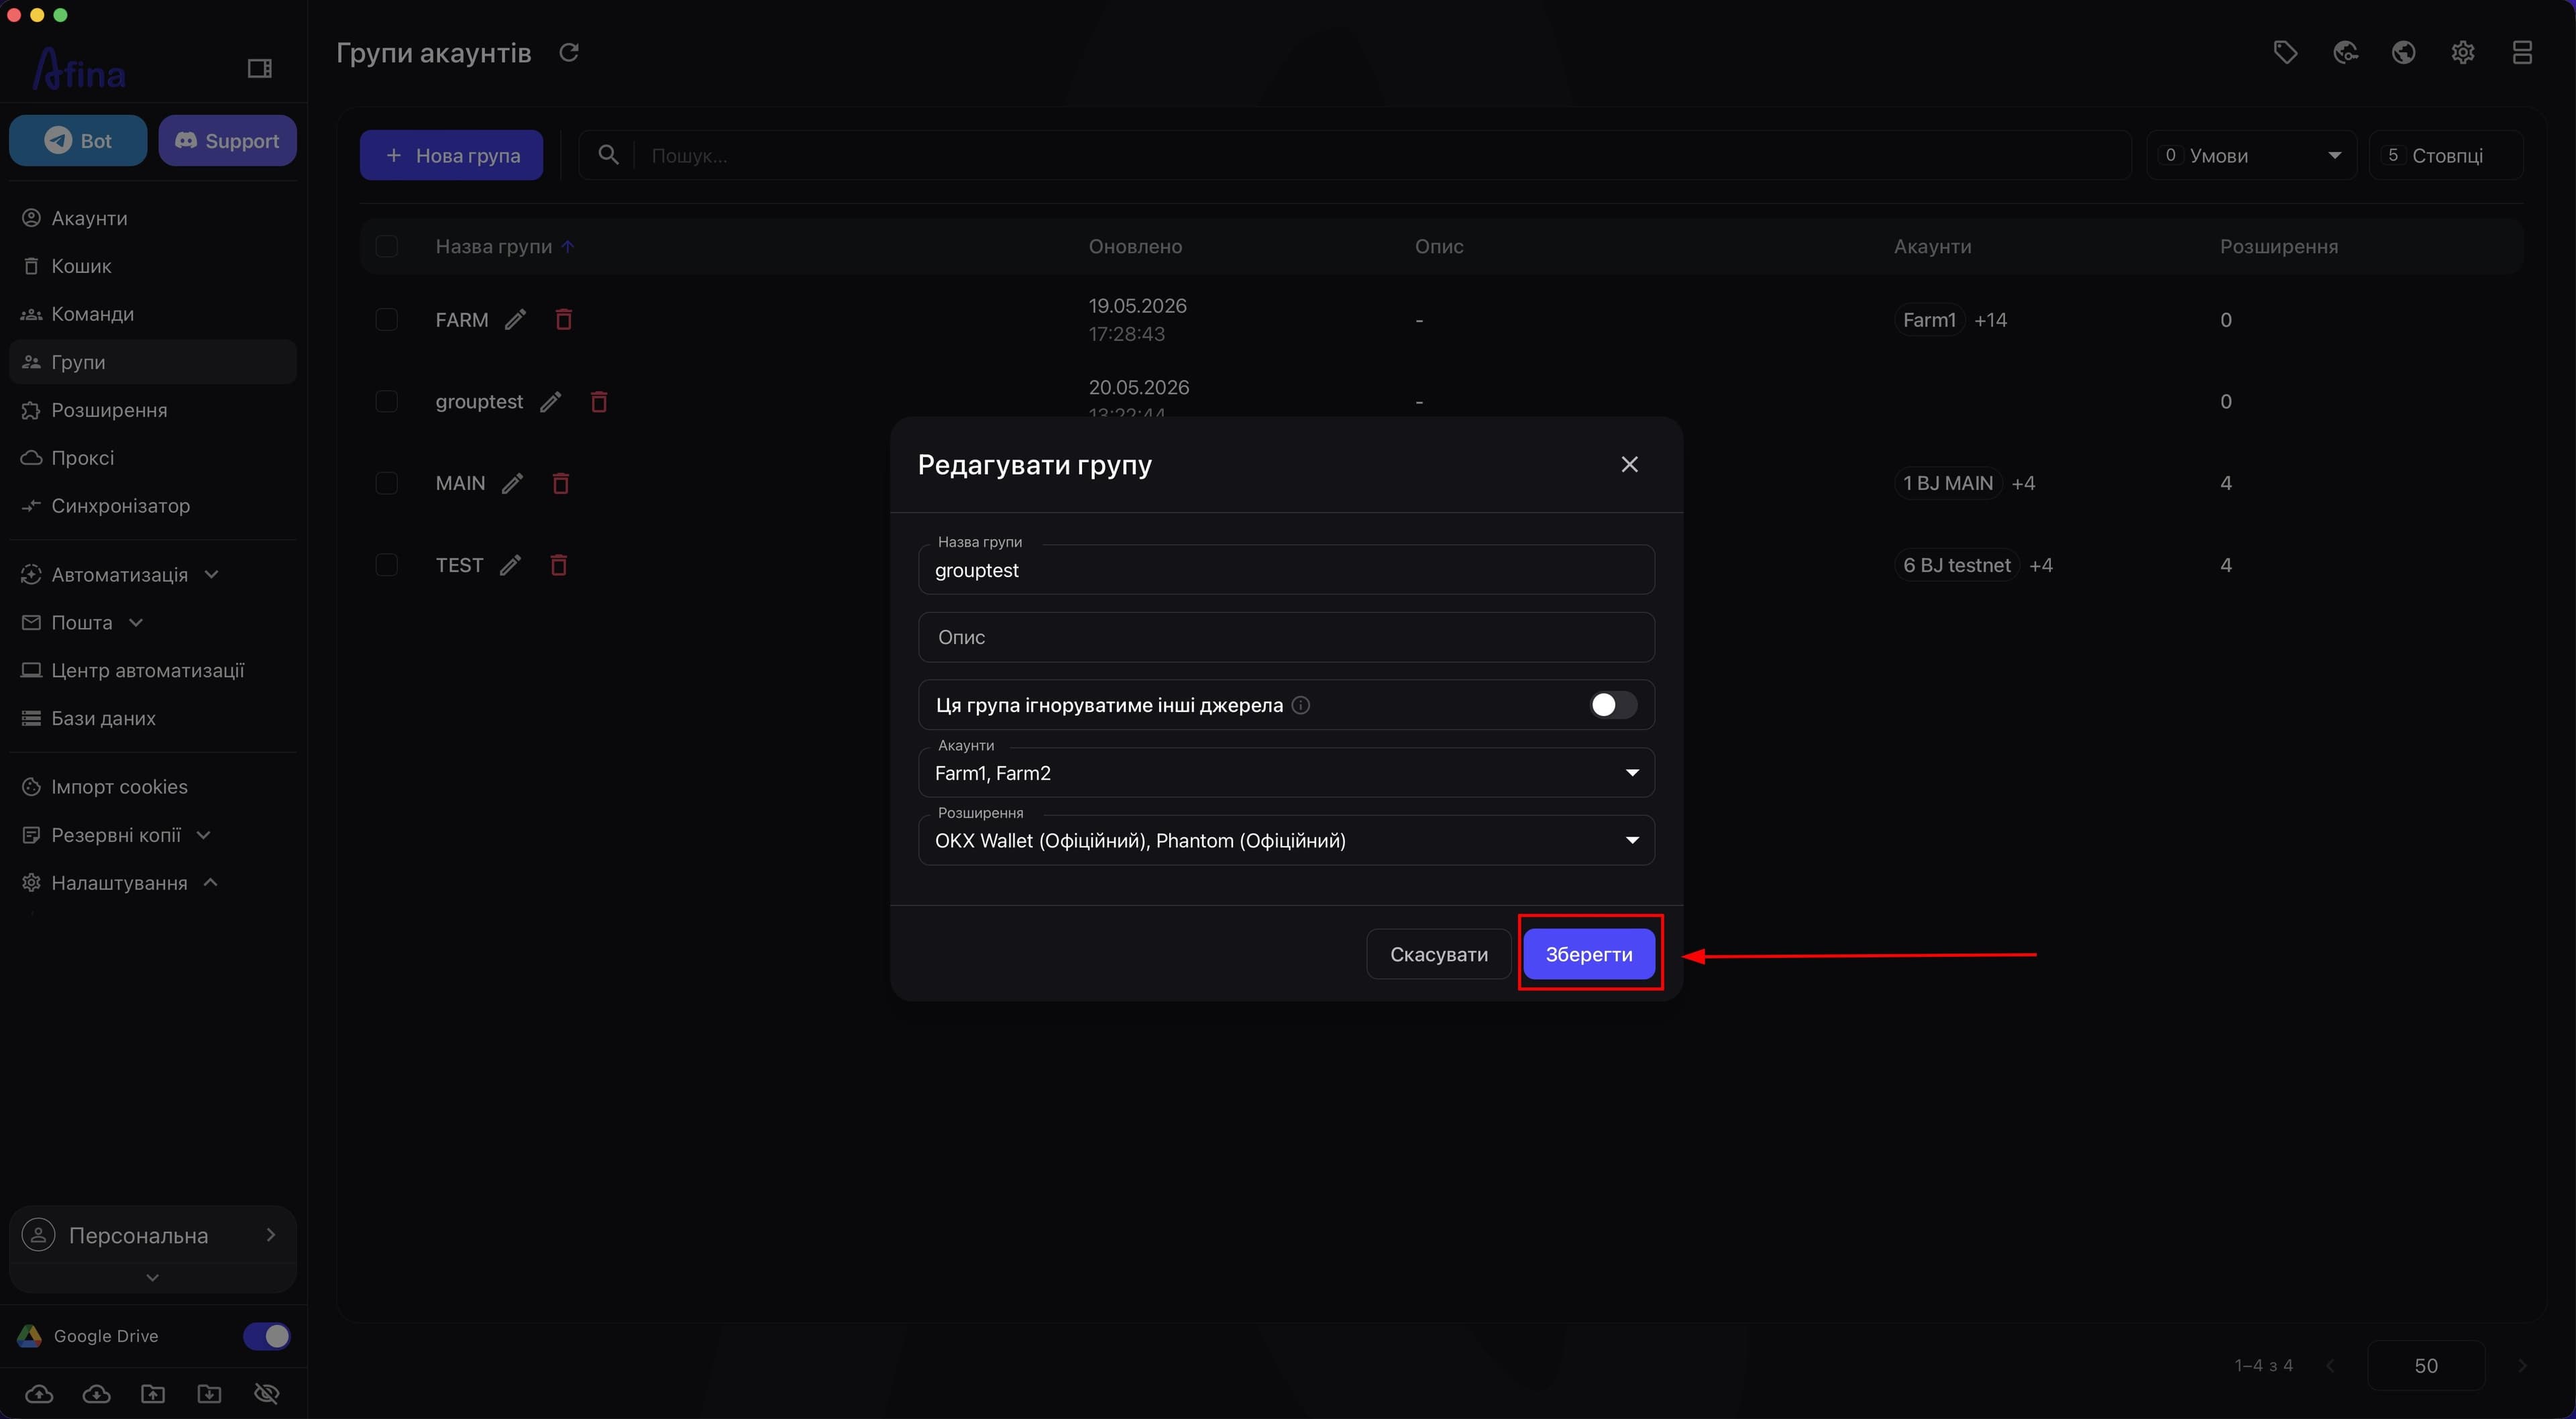The width and height of the screenshot is (2576, 1419).
Task: Click the info icon beside ignore sources
Action: click(1301, 705)
